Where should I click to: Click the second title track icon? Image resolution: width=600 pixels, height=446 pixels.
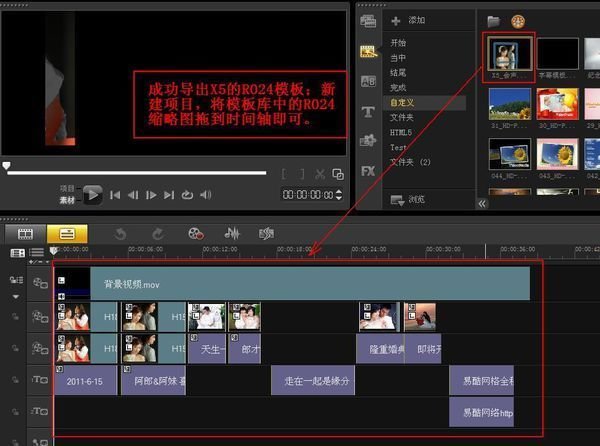[x=40, y=412]
